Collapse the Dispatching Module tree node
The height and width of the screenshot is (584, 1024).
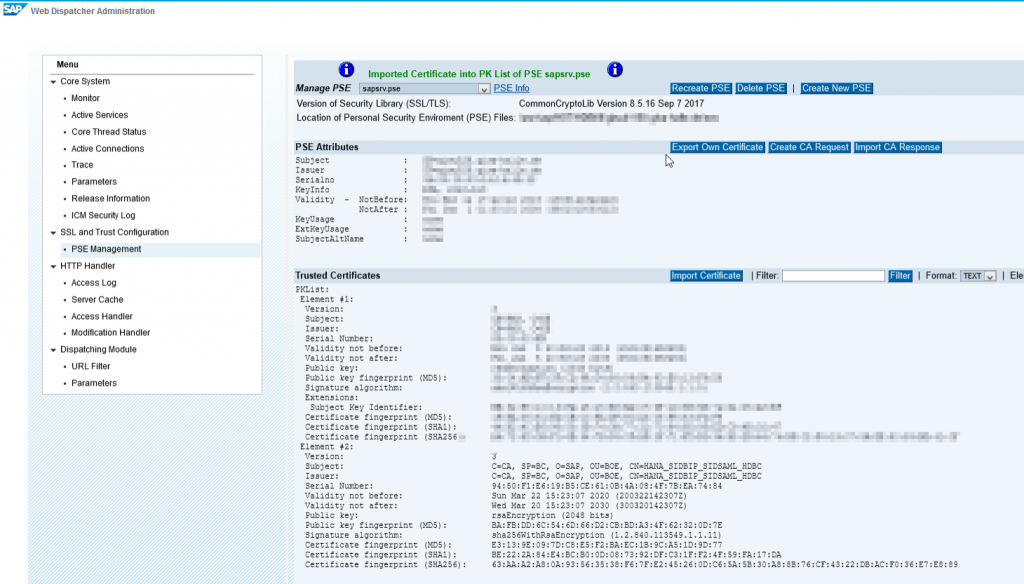tap(54, 350)
